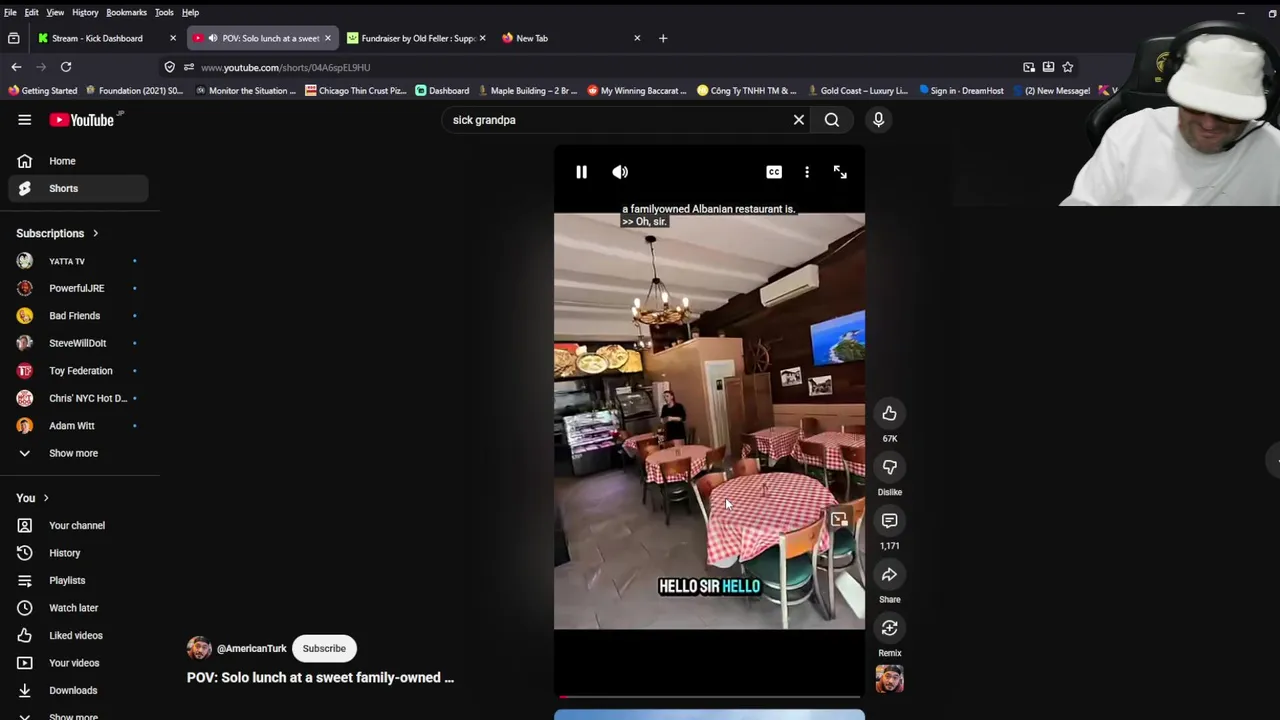Click the @AmericanTurk avatar
Viewport: 1280px width, 720px height.
(x=199, y=648)
